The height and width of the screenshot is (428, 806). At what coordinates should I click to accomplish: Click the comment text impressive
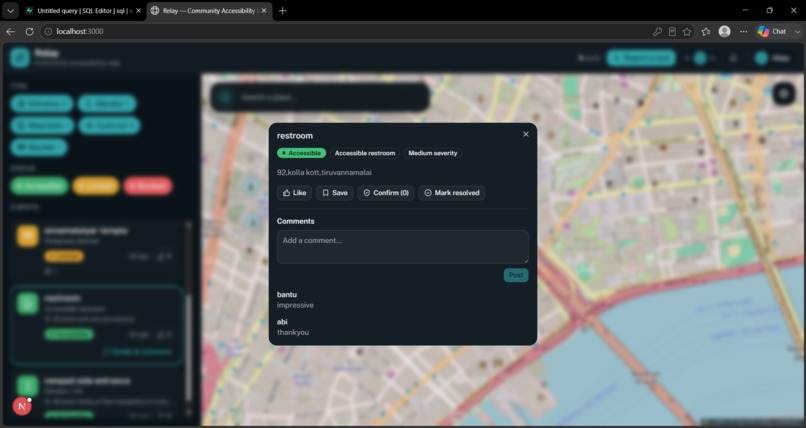(x=295, y=305)
